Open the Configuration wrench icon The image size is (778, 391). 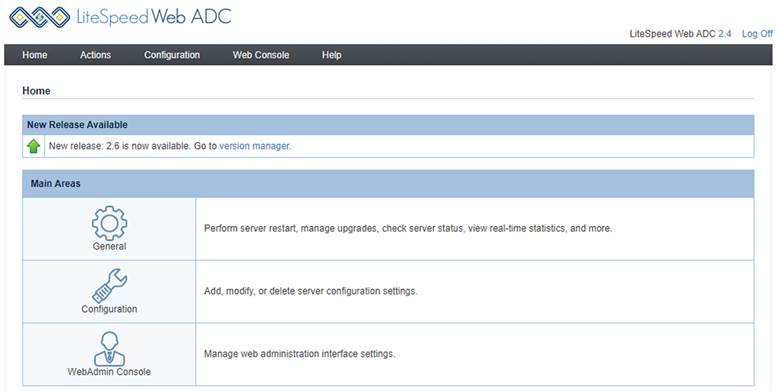coord(110,286)
